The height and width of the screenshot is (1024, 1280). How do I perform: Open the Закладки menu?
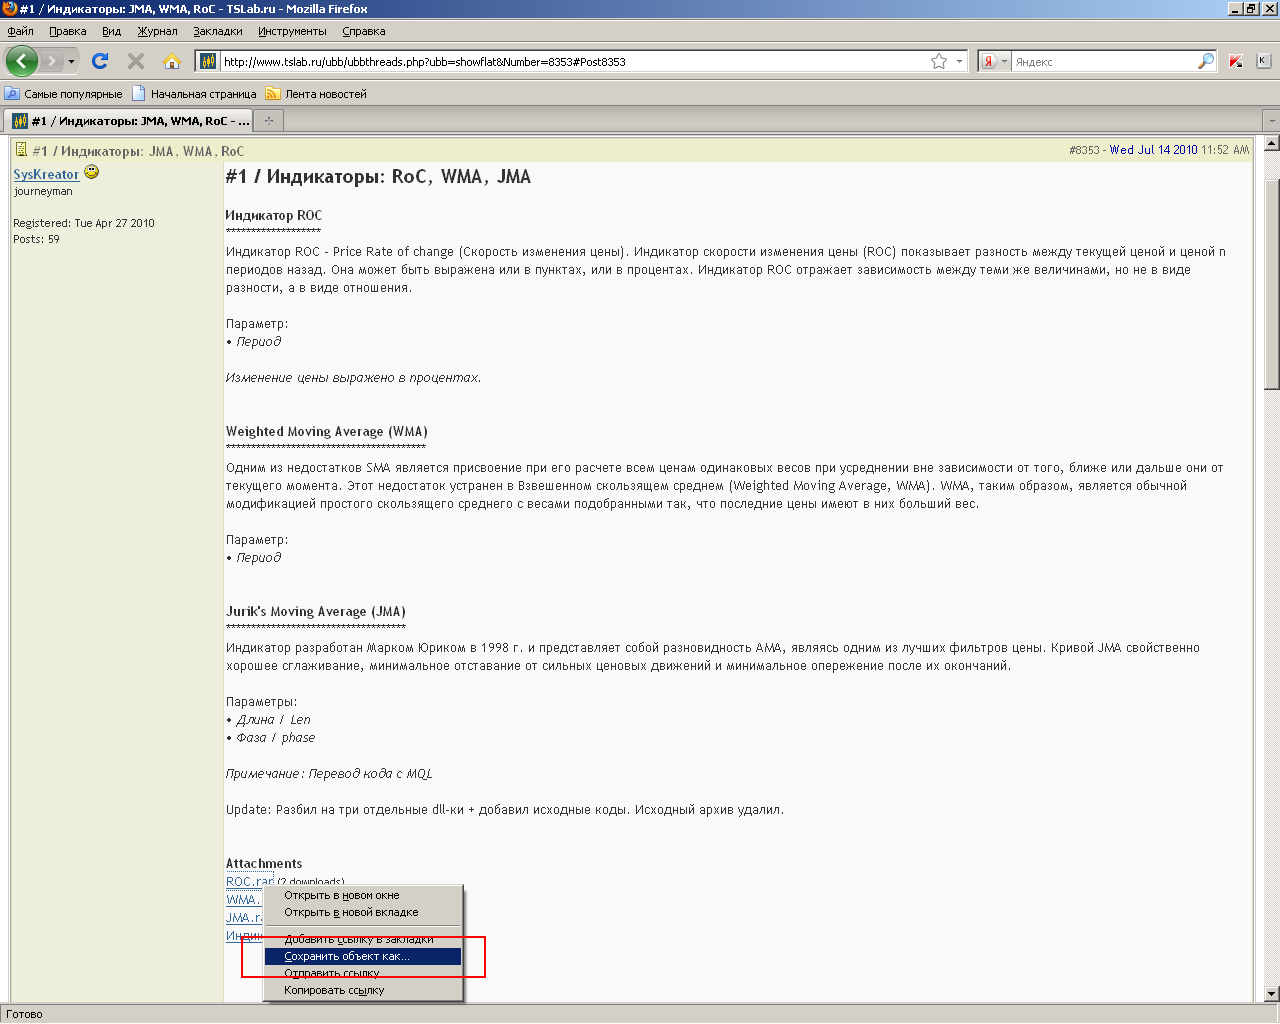pos(218,31)
